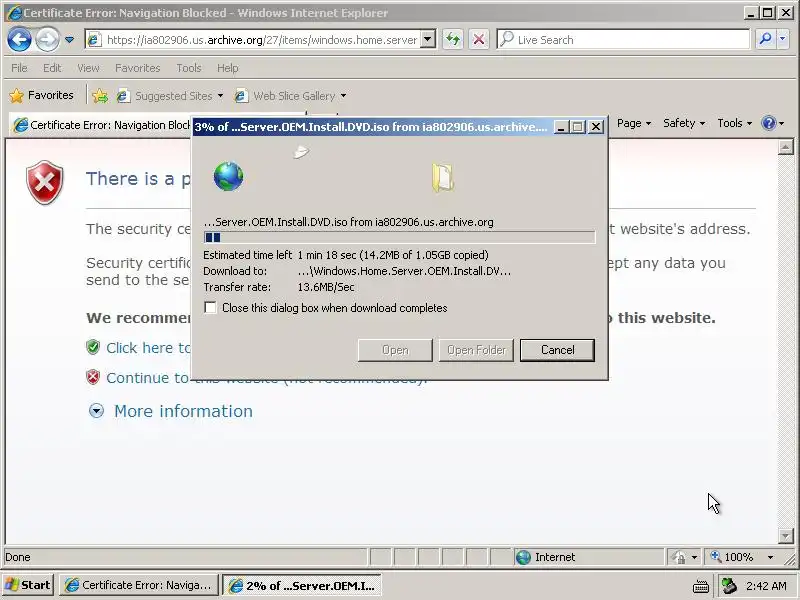Open the Tools menu in menu bar
Screen dimensions: 800x600
189,68
